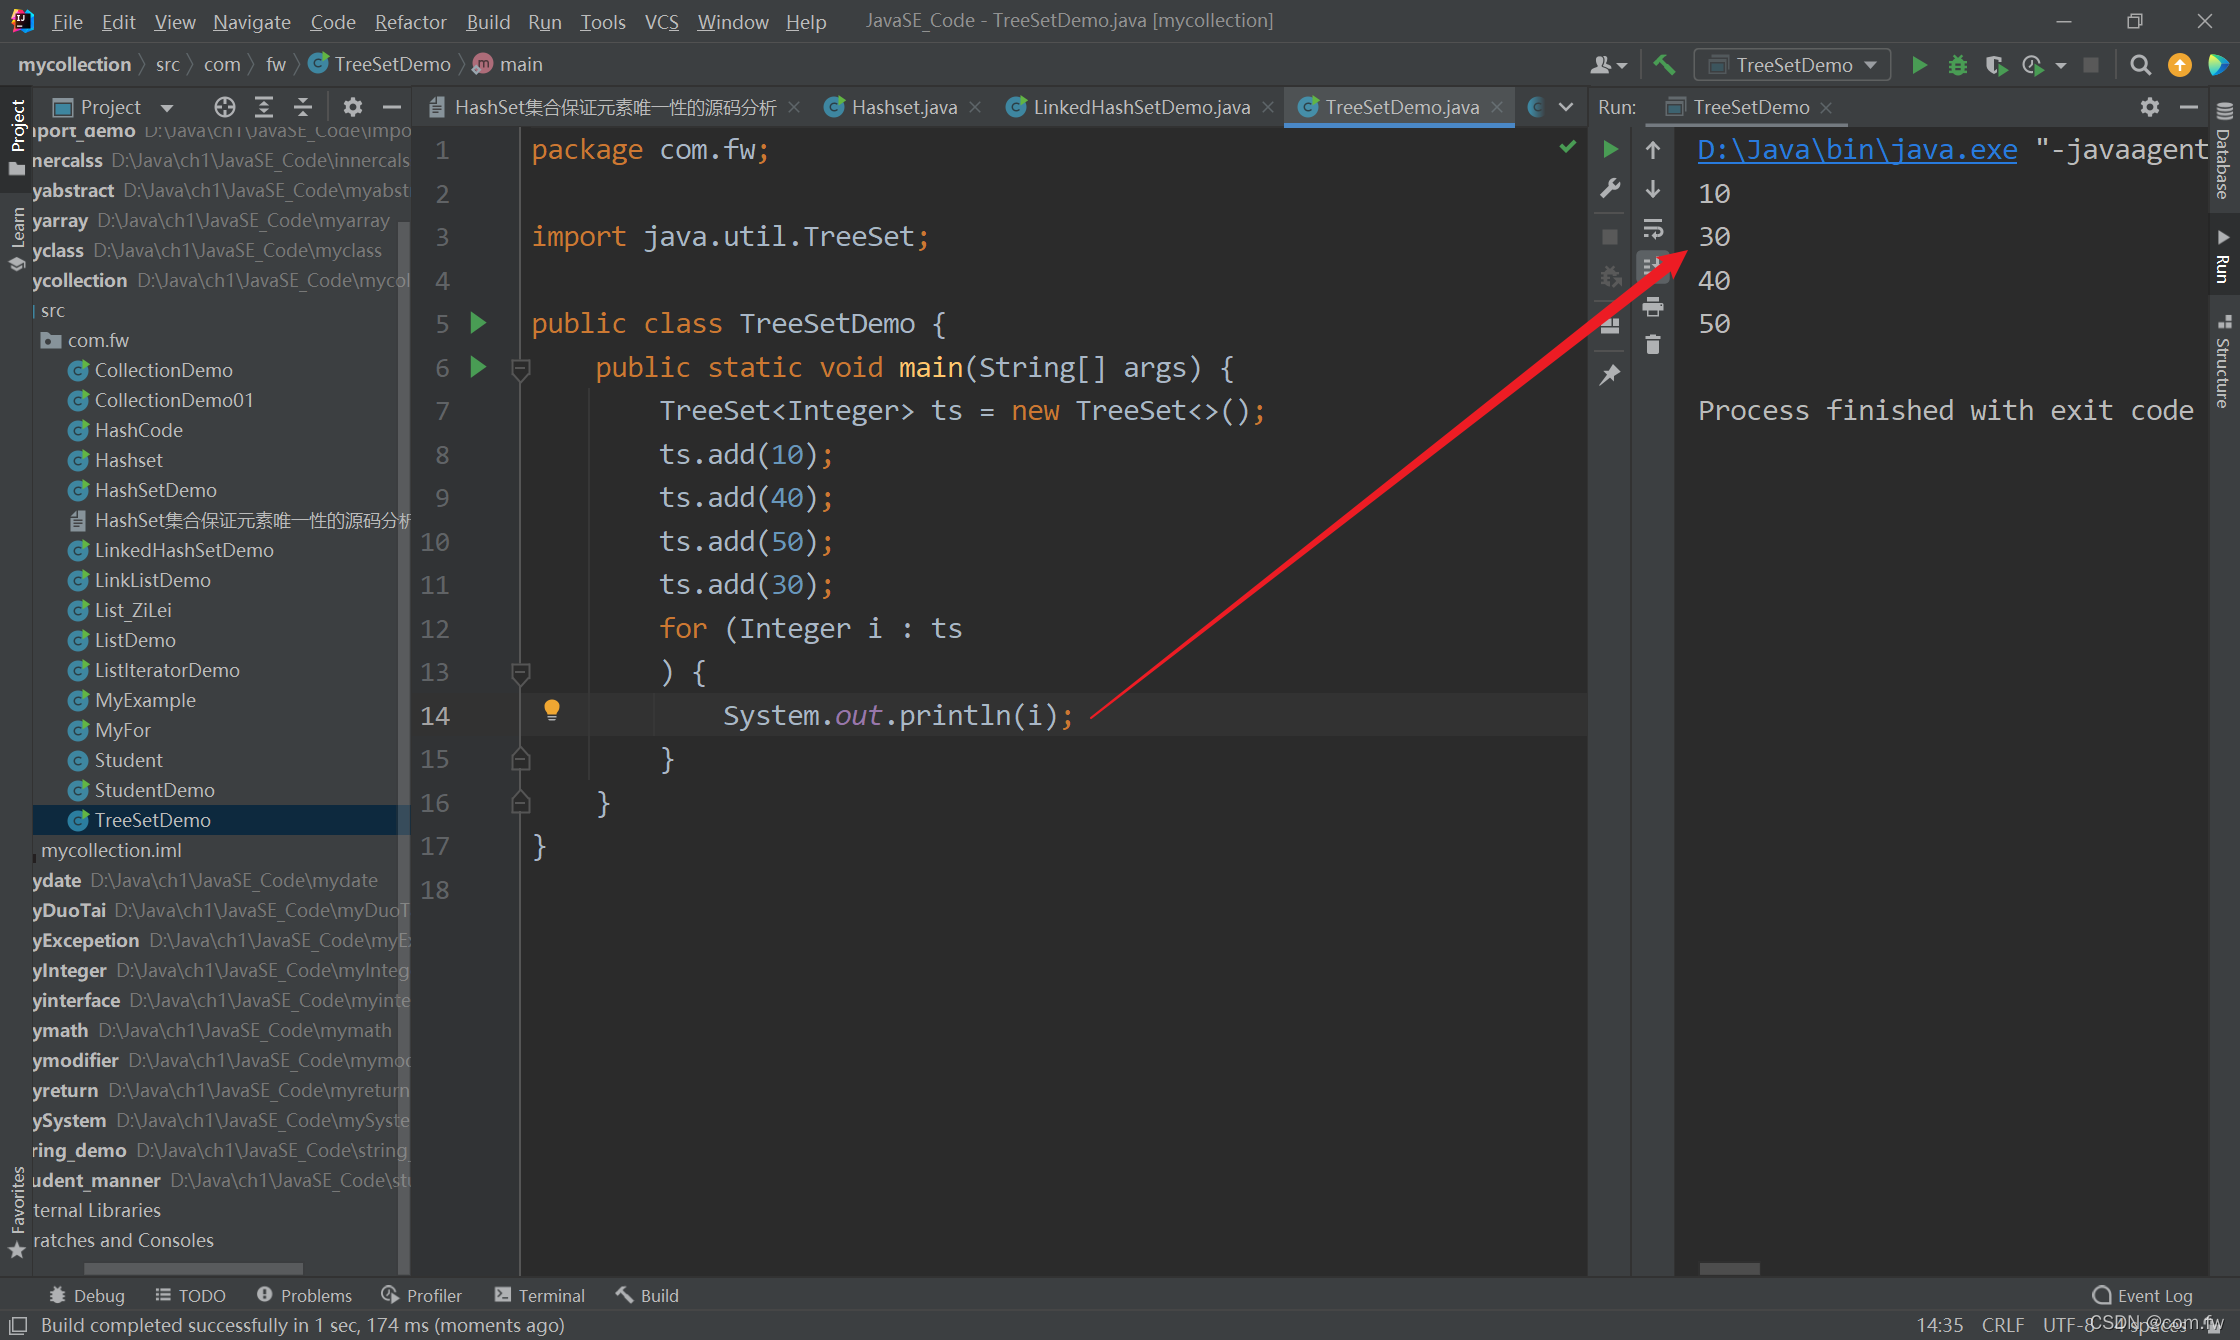The height and width of the screenshot is (1340, 2240).
Task: Click Run with Coverage icon
Action: click(x=1995, y=65)
